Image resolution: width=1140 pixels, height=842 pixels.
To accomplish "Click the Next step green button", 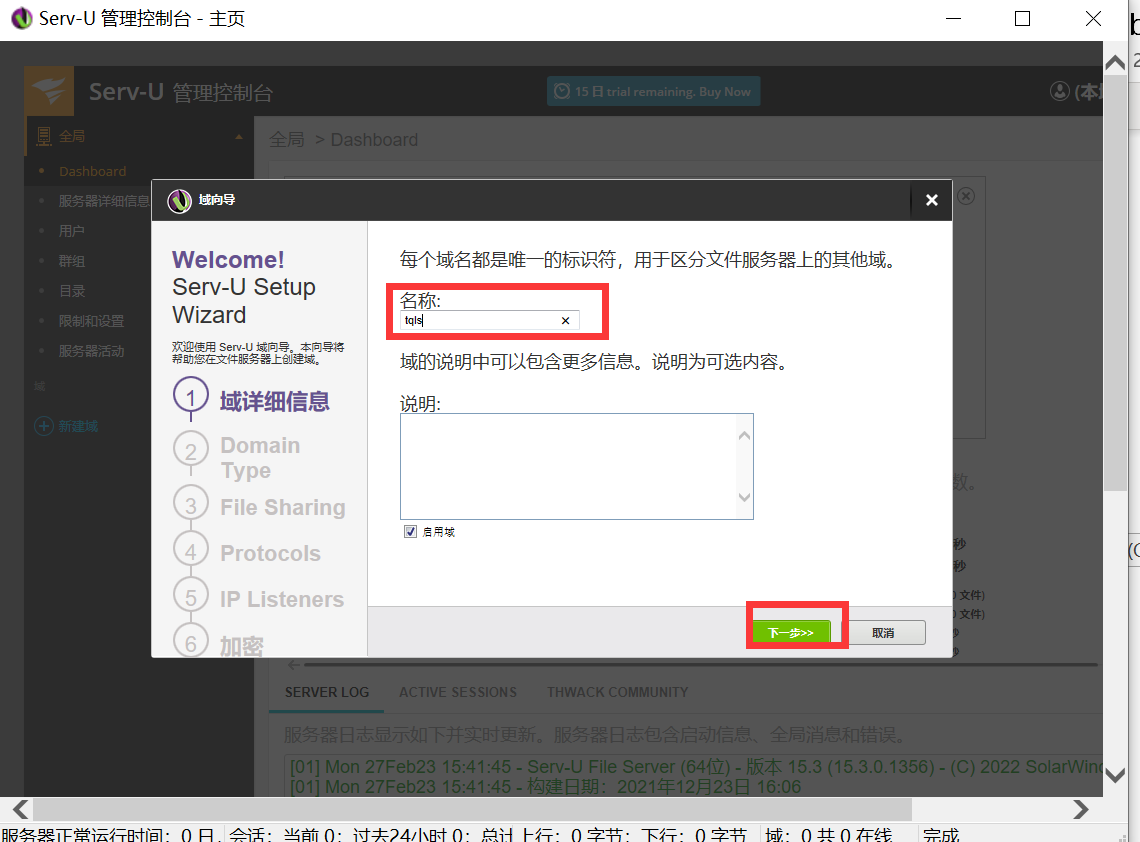I will click(x=790, y=632).
